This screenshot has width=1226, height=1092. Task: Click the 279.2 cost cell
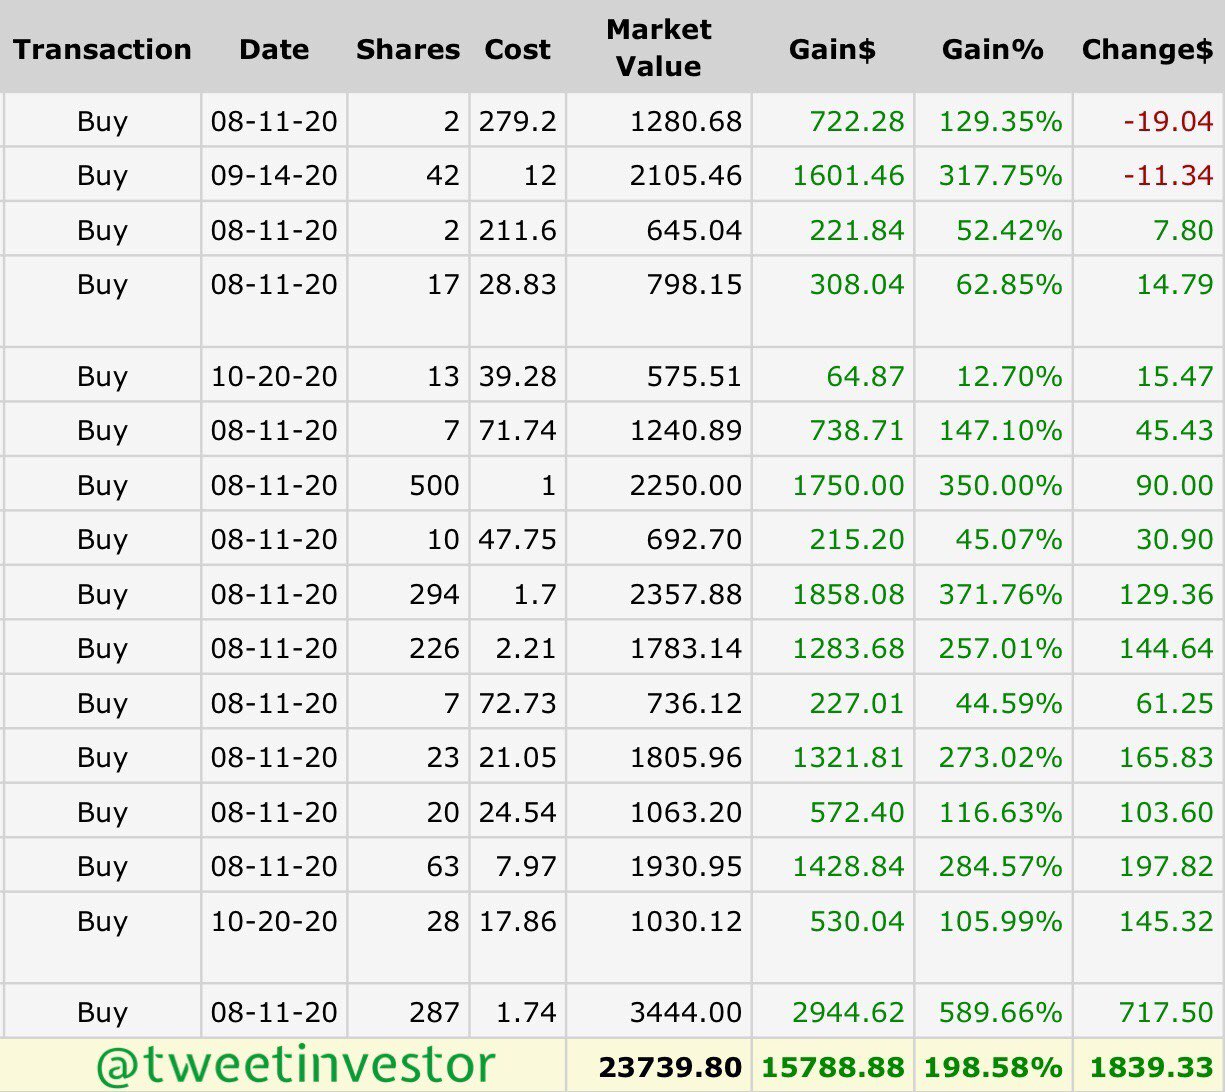[517, 122]
